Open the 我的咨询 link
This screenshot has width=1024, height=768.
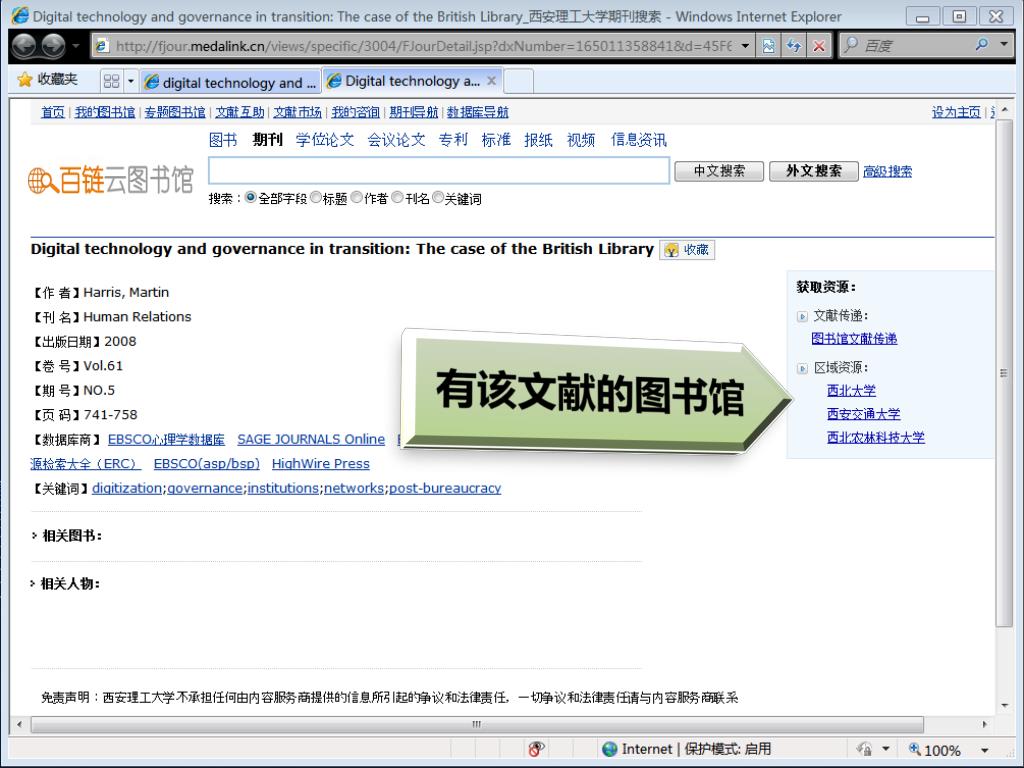[x=355, y=112]
